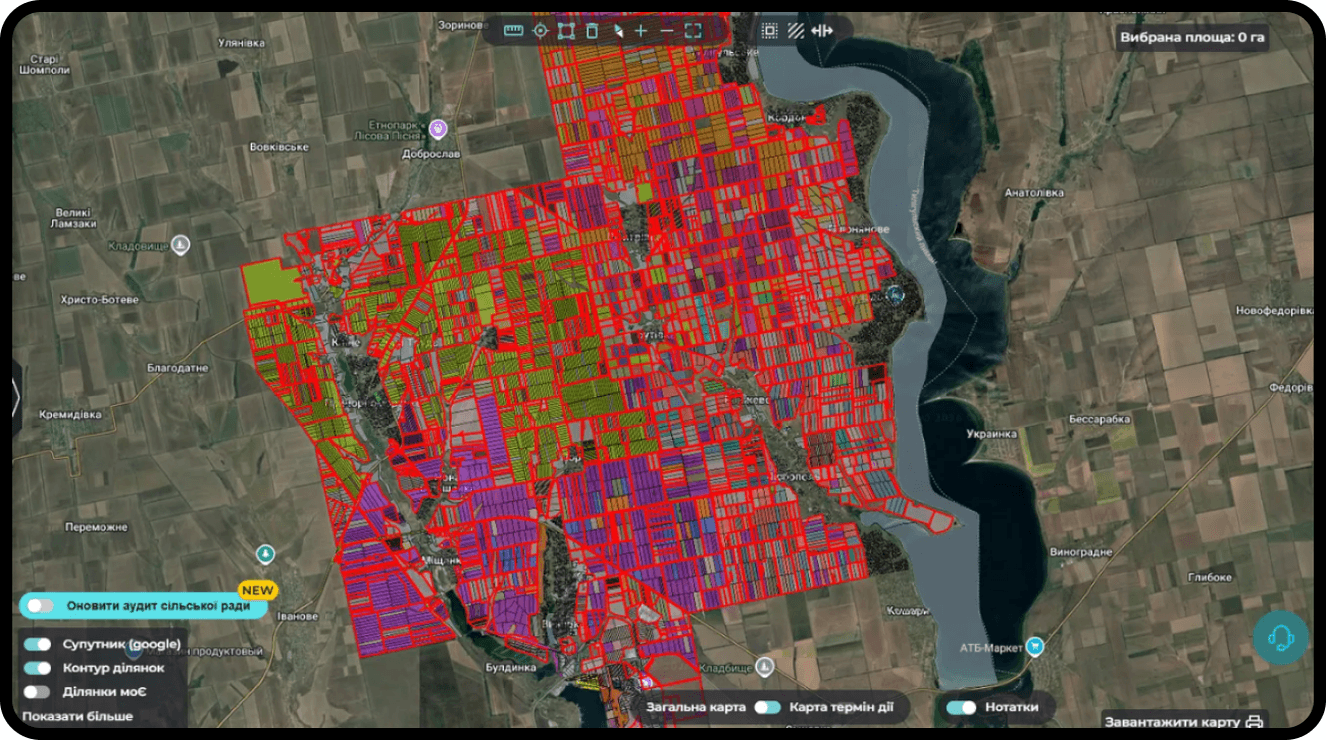Click the Завантажити карту button
Image resolution: width=1326 pixels, height=740 pixels.
[x=1184, y=721]
